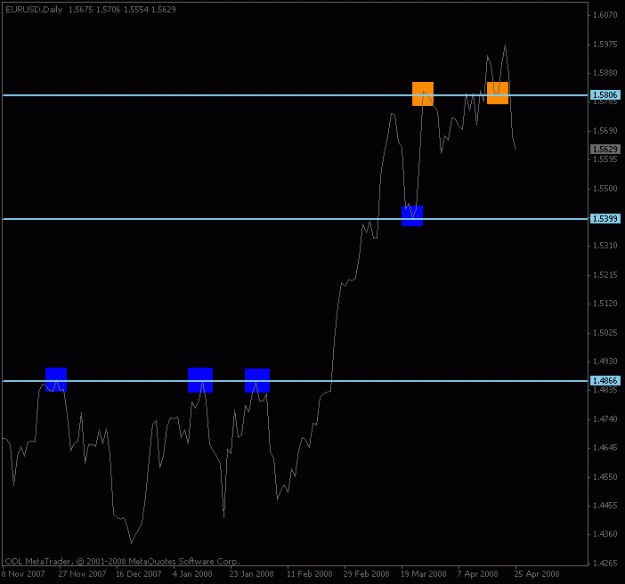
Task: Click the 1.4740 price scale value
Action: 605,419
